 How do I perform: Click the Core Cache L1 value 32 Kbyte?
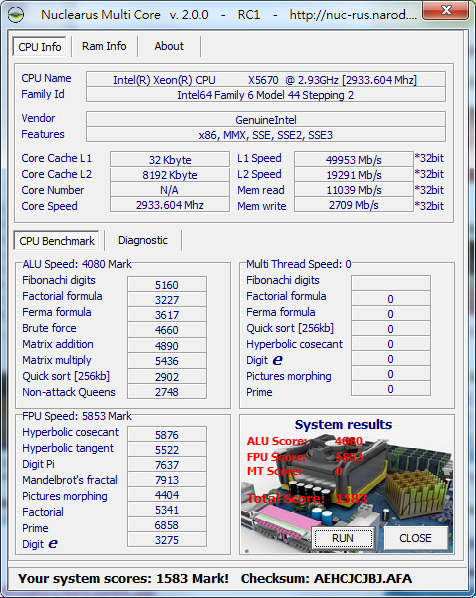click(170, 159)
